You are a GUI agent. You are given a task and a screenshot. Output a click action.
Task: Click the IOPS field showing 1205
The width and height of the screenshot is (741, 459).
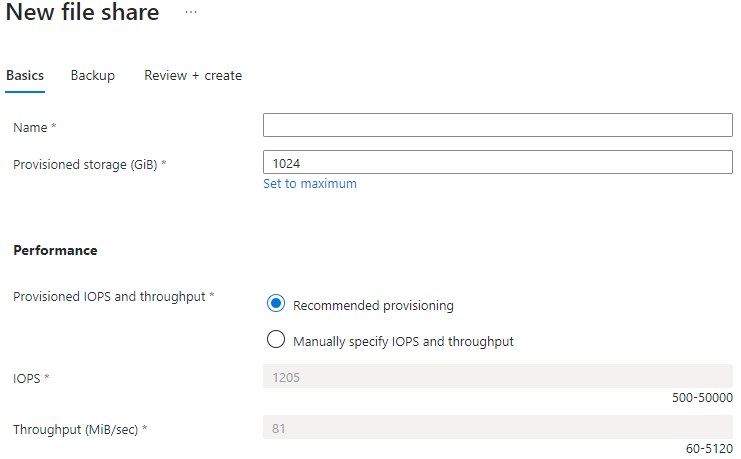497,377
